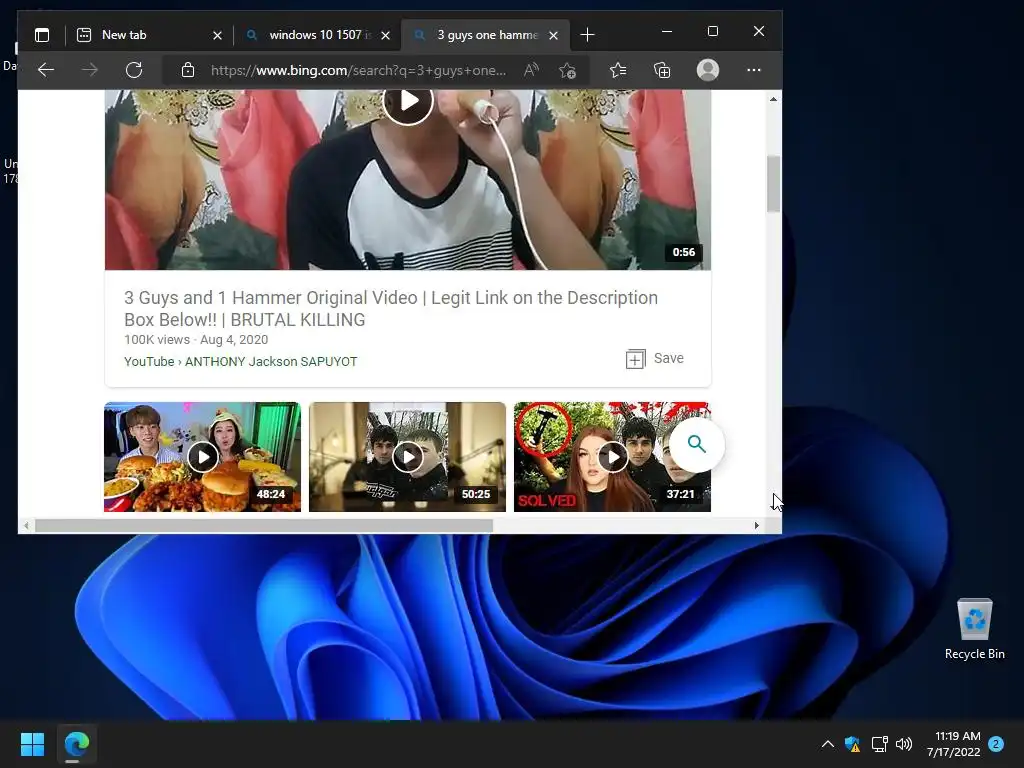Click Microsoft Edge taskbar icon
The image size is (1024, 768).
point(76,744)
